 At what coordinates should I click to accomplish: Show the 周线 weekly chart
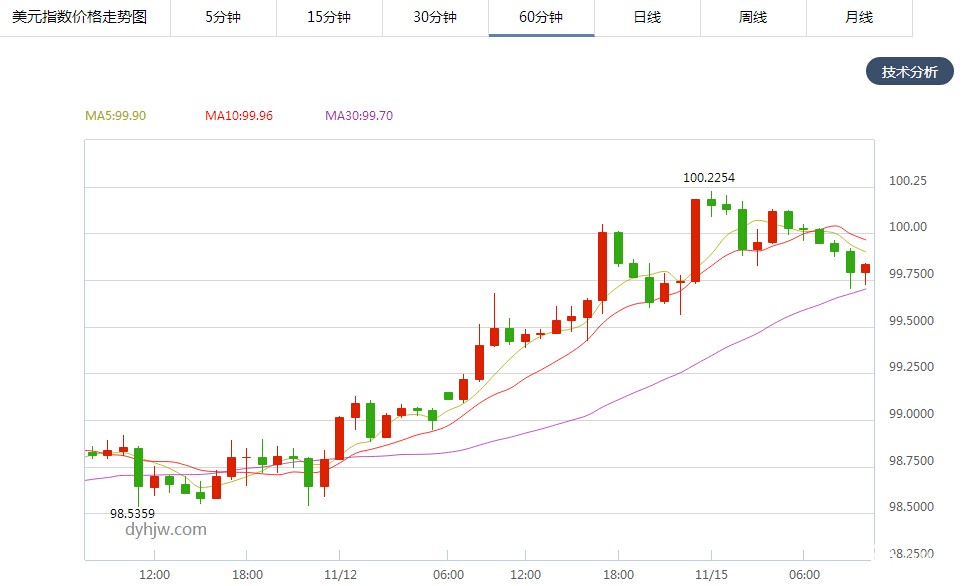(753, 17)
